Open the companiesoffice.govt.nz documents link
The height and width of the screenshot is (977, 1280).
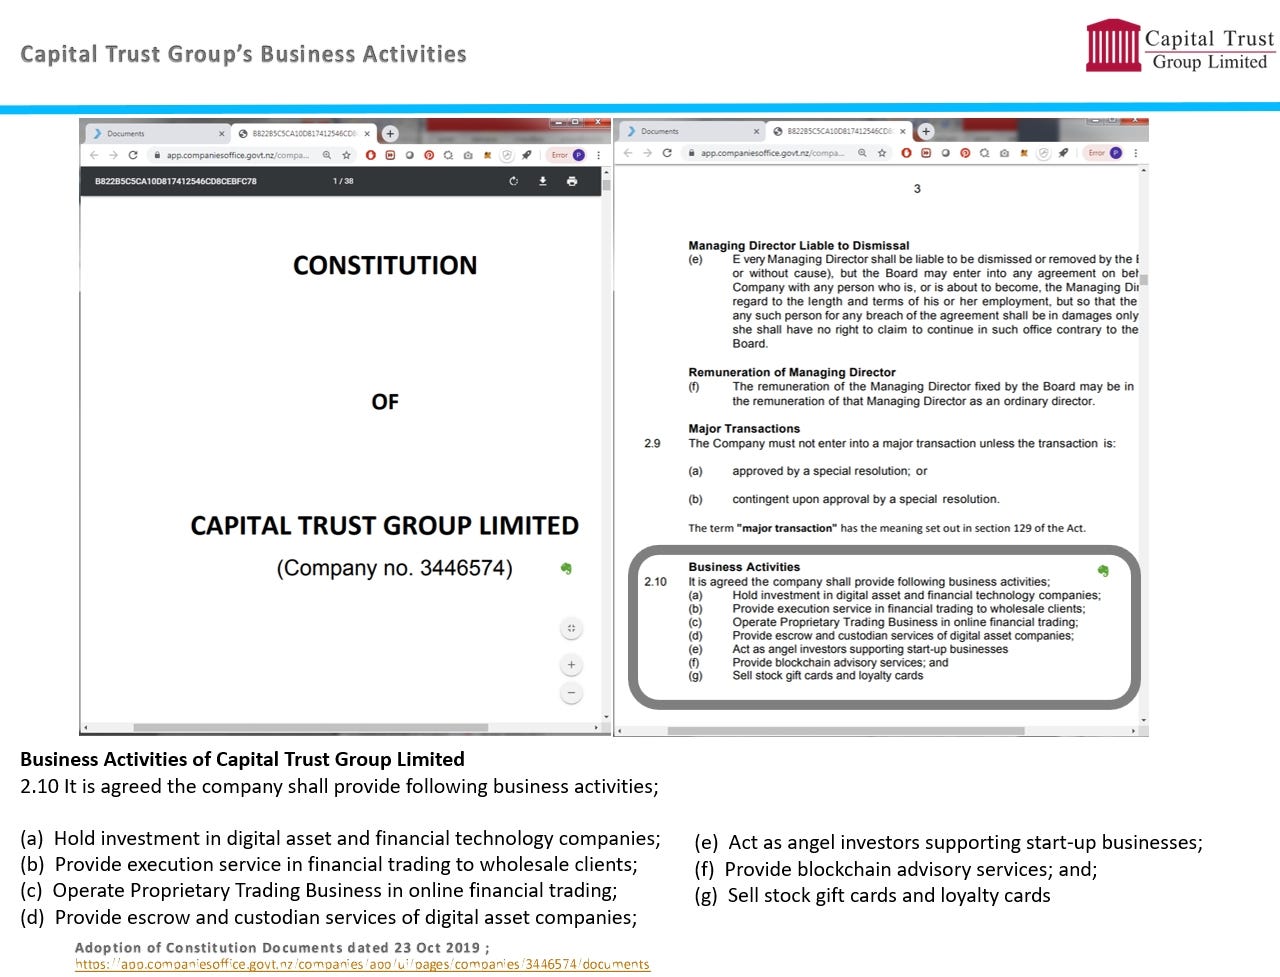(362, 964)
